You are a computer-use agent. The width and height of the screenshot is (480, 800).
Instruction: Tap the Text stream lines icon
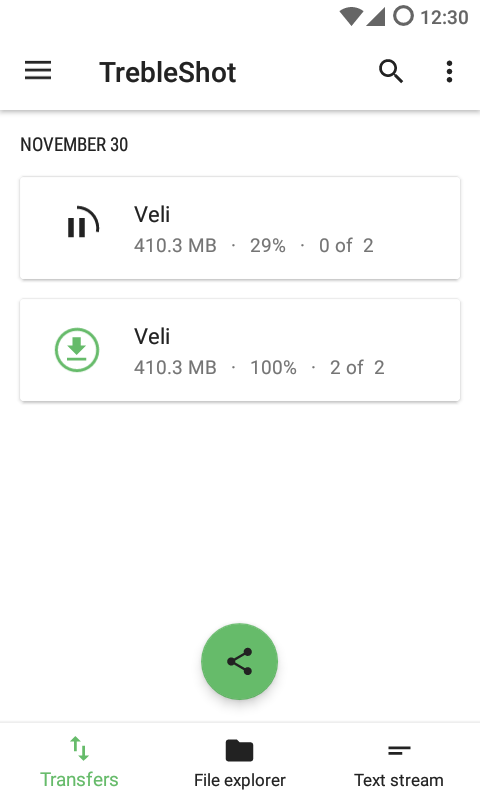[x=399, y=750]
